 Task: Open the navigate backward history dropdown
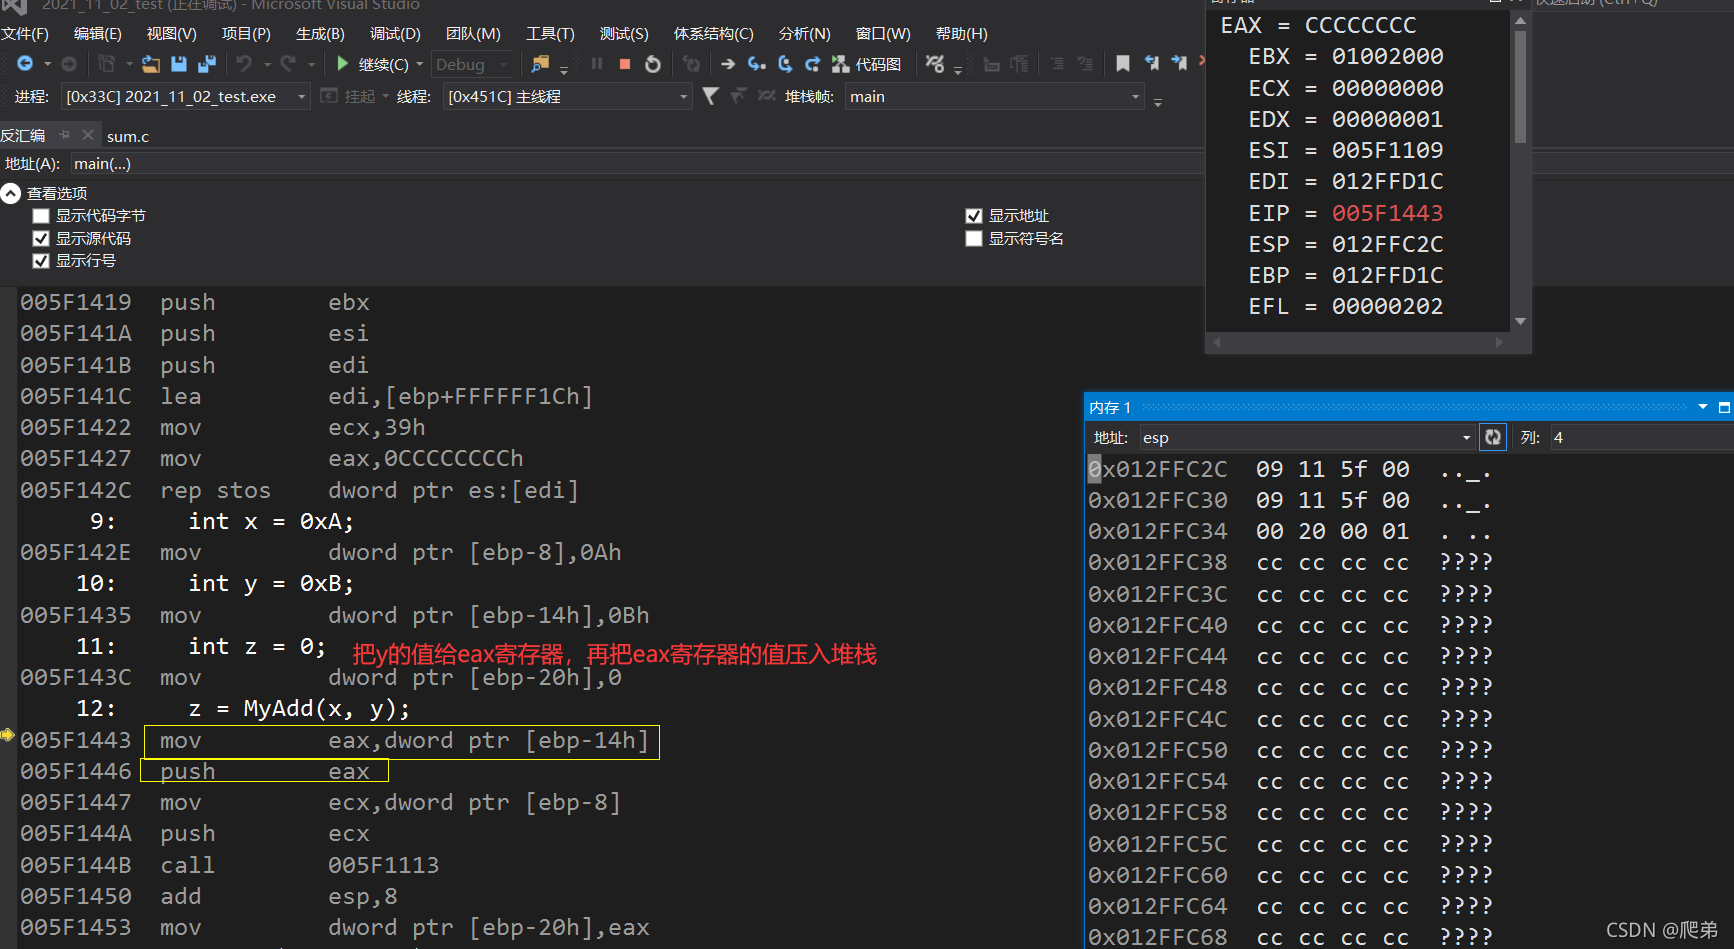47,64
